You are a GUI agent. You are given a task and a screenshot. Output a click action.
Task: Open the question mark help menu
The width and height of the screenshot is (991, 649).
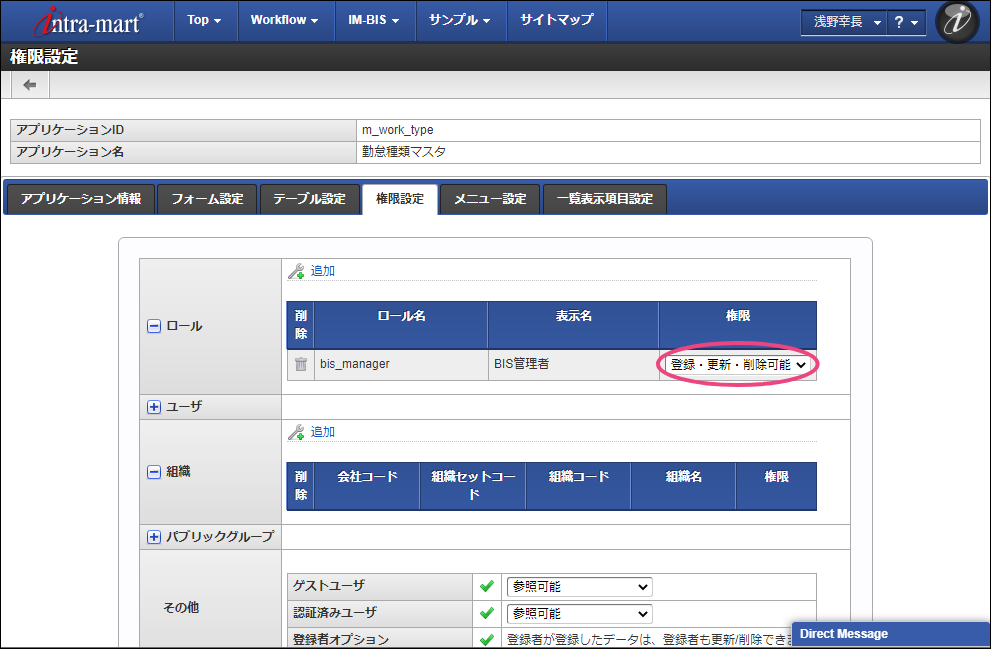coord(906,22)
